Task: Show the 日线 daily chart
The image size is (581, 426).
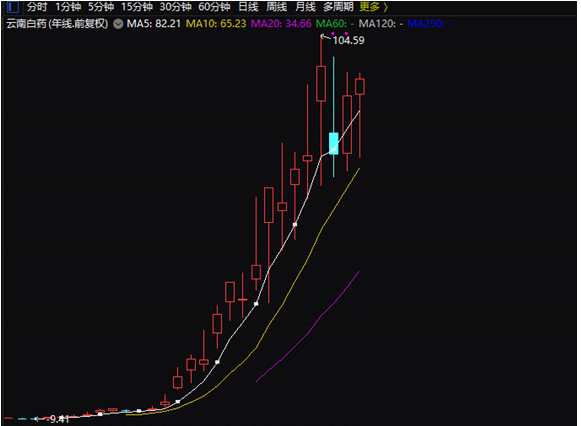Action: 248,7
